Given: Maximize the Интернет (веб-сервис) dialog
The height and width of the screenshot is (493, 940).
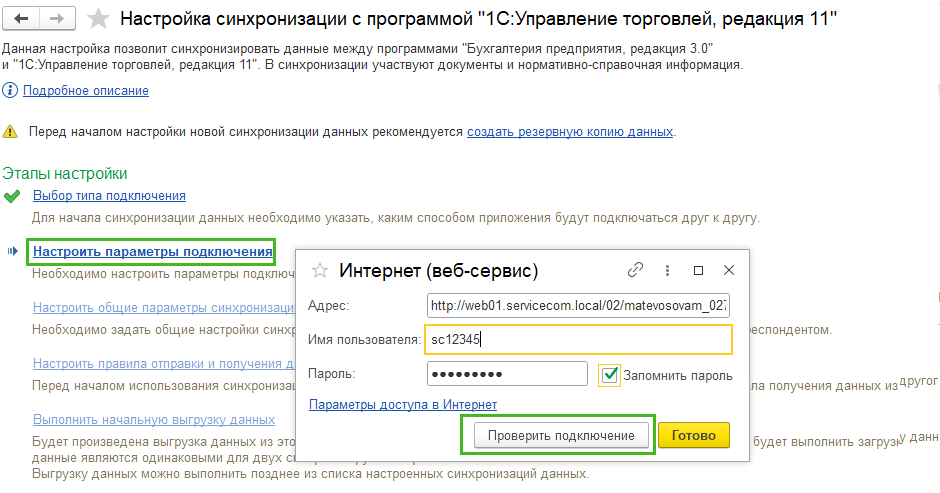Looking at the screenshot, I should tap(698, 270).
